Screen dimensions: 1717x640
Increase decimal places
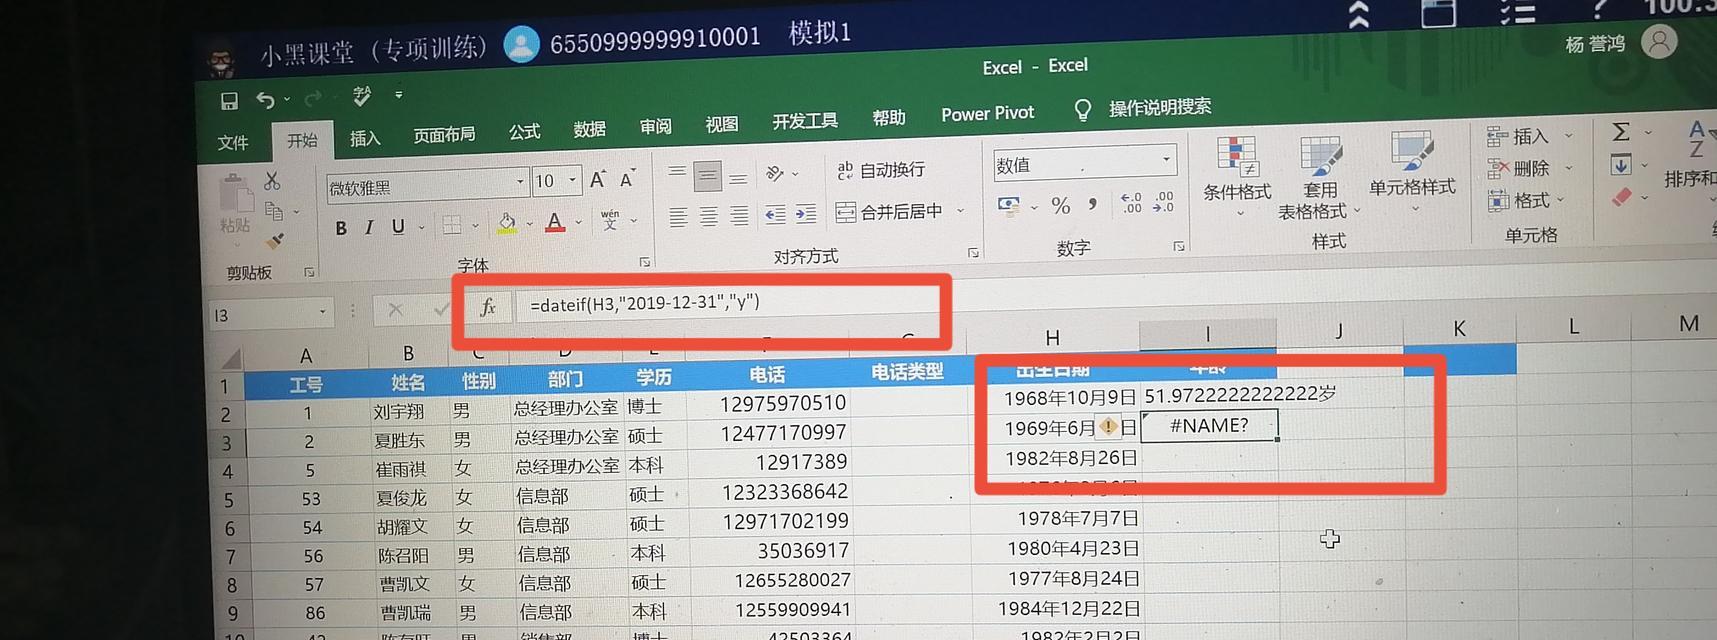pos(1131,203)
